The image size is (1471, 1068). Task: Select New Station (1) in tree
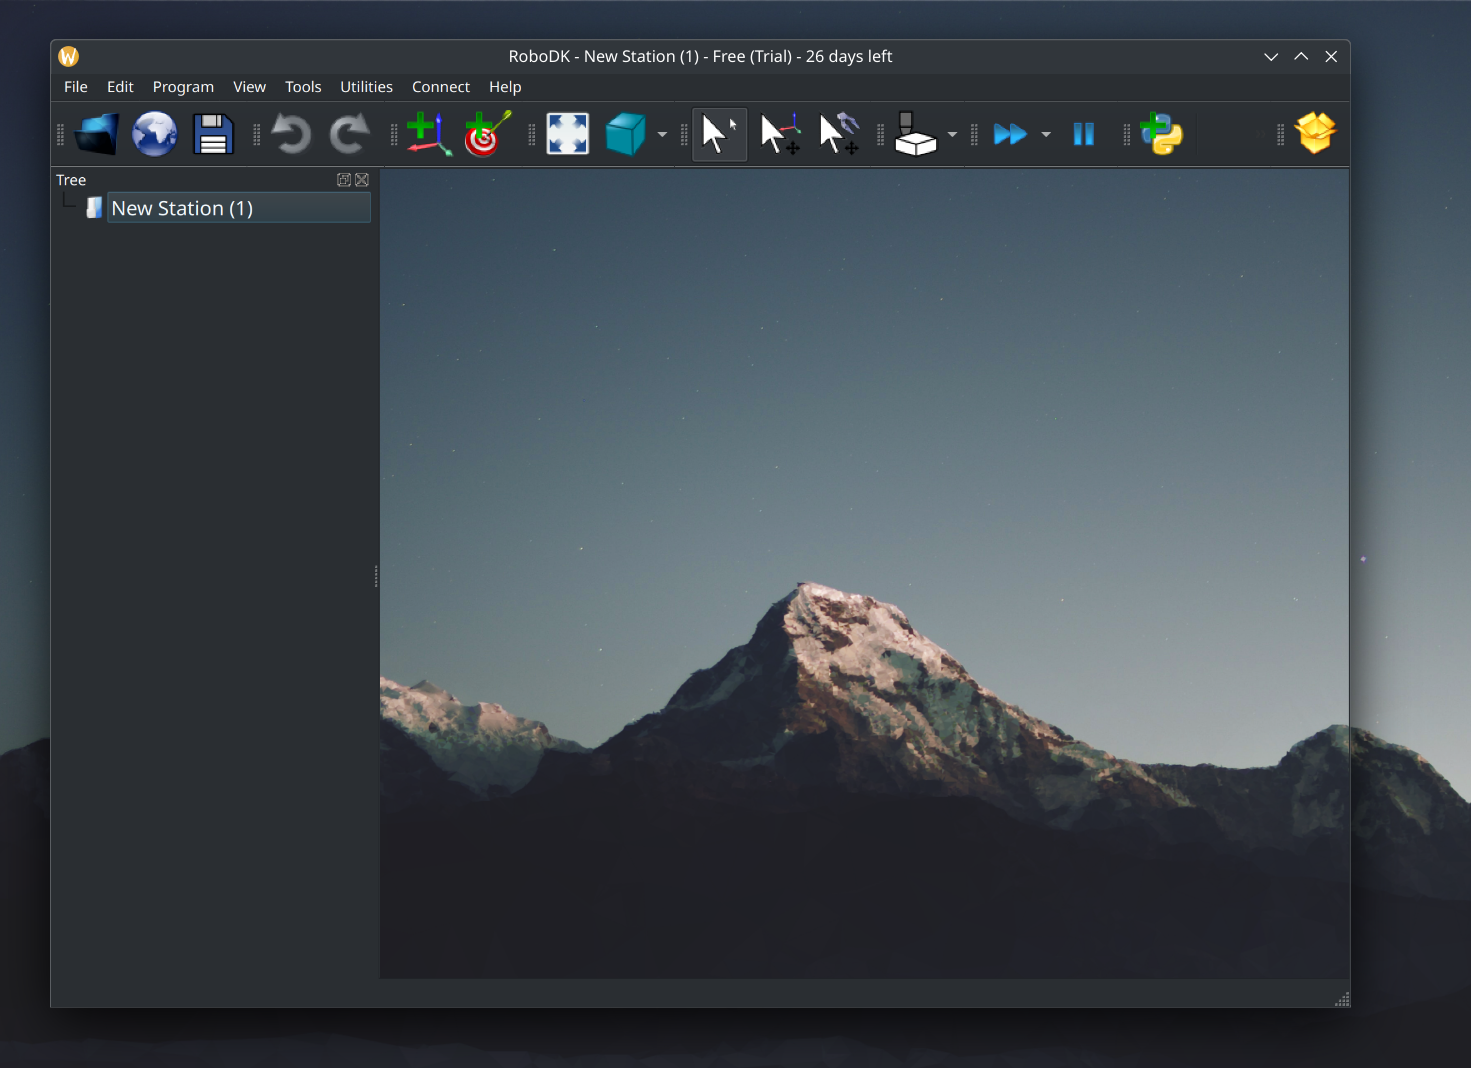click(182, 208)
